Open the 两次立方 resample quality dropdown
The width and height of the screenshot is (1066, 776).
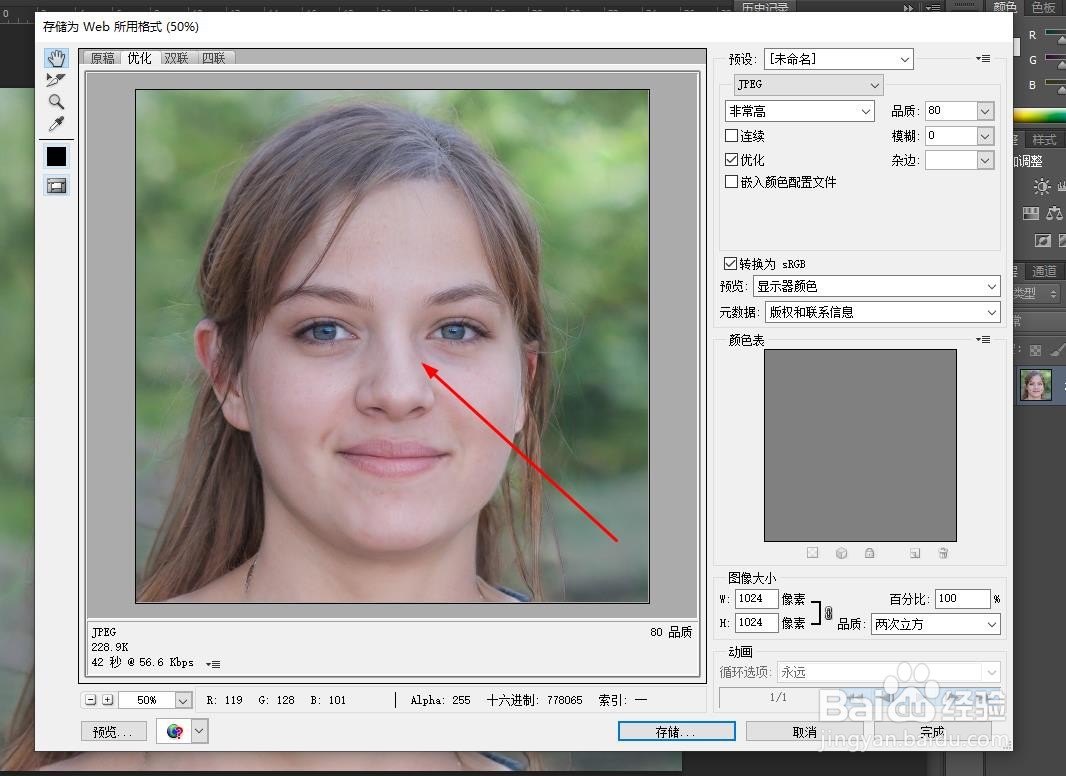(x=935, y=624)
